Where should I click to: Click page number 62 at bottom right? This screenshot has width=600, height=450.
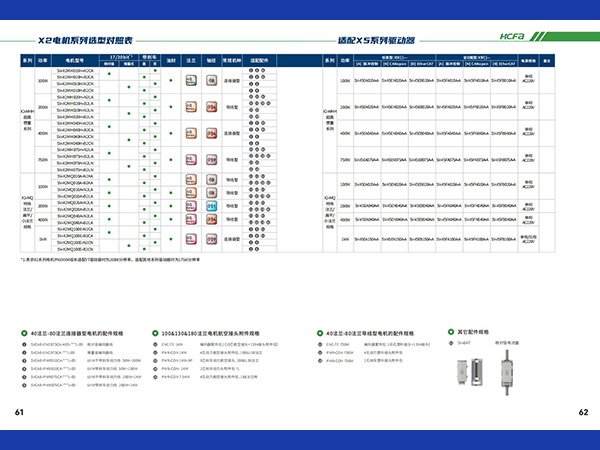[582, 412]
